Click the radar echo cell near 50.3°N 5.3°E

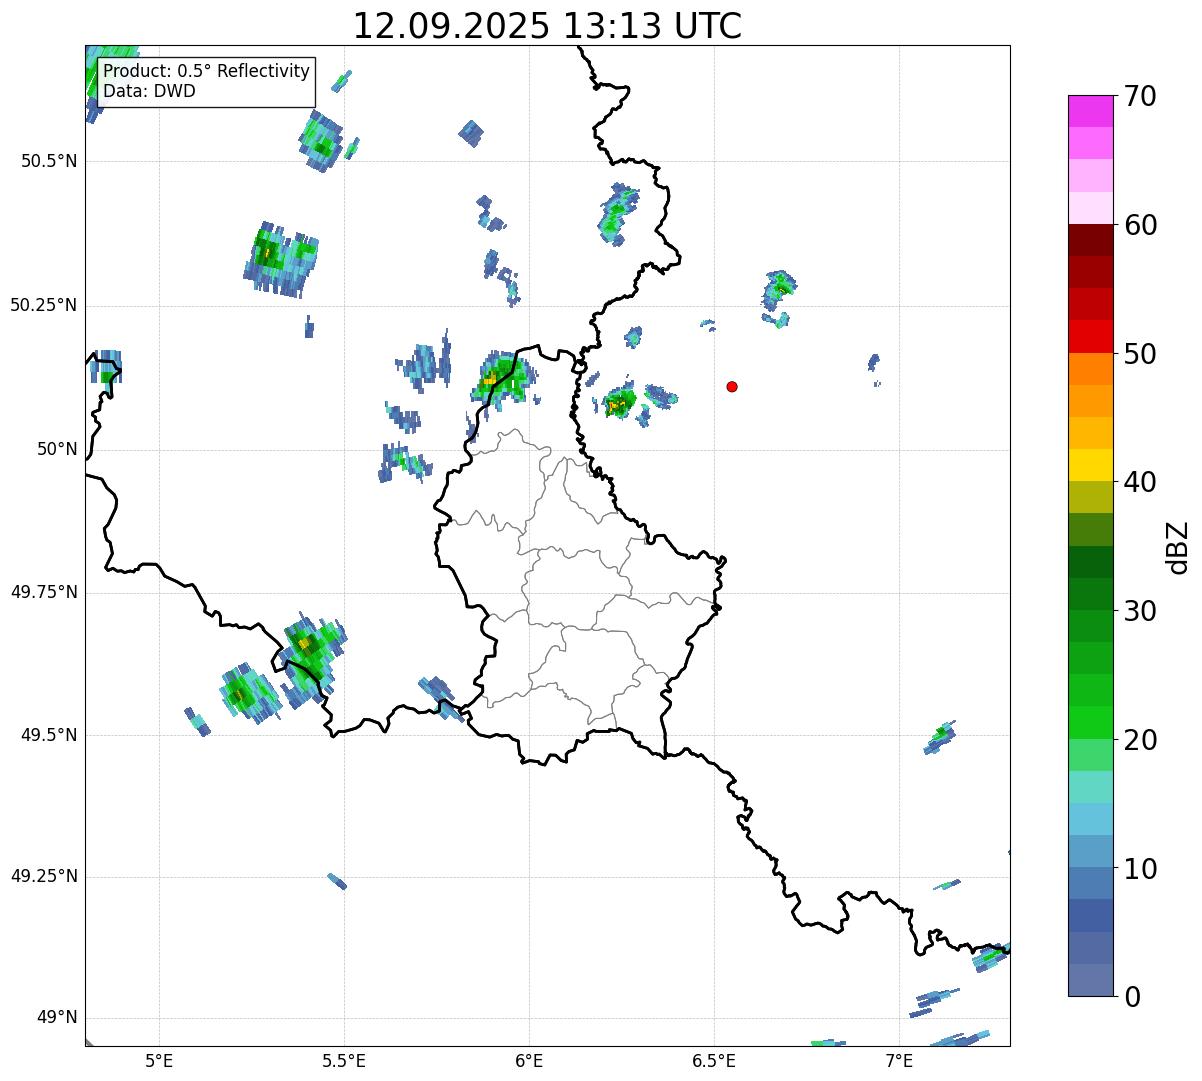click(x=281, y=258)
